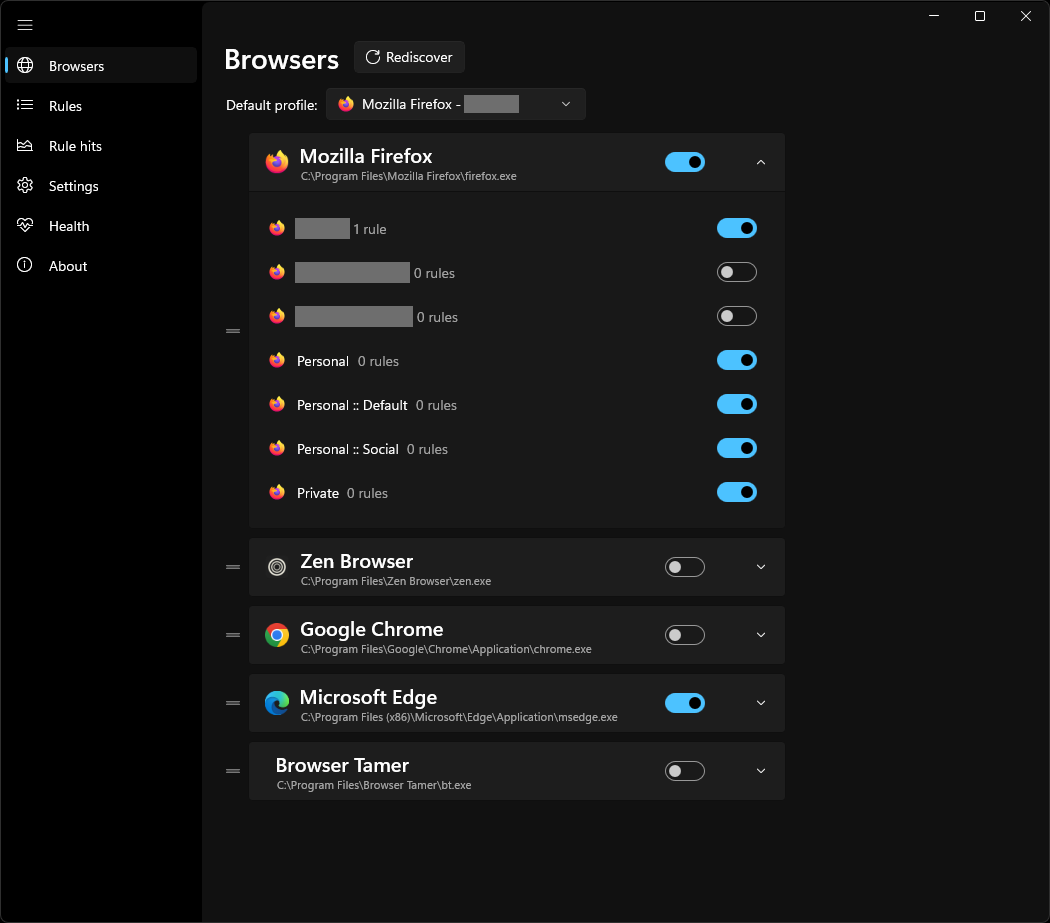This screenshot has width=1050, height=923.
Task: Click the firefox.exe path text
Action: (408, 176)
